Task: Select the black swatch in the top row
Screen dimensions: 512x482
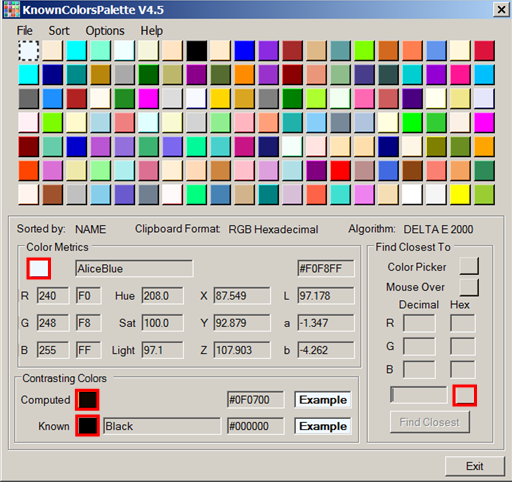Action: point(196,51)
